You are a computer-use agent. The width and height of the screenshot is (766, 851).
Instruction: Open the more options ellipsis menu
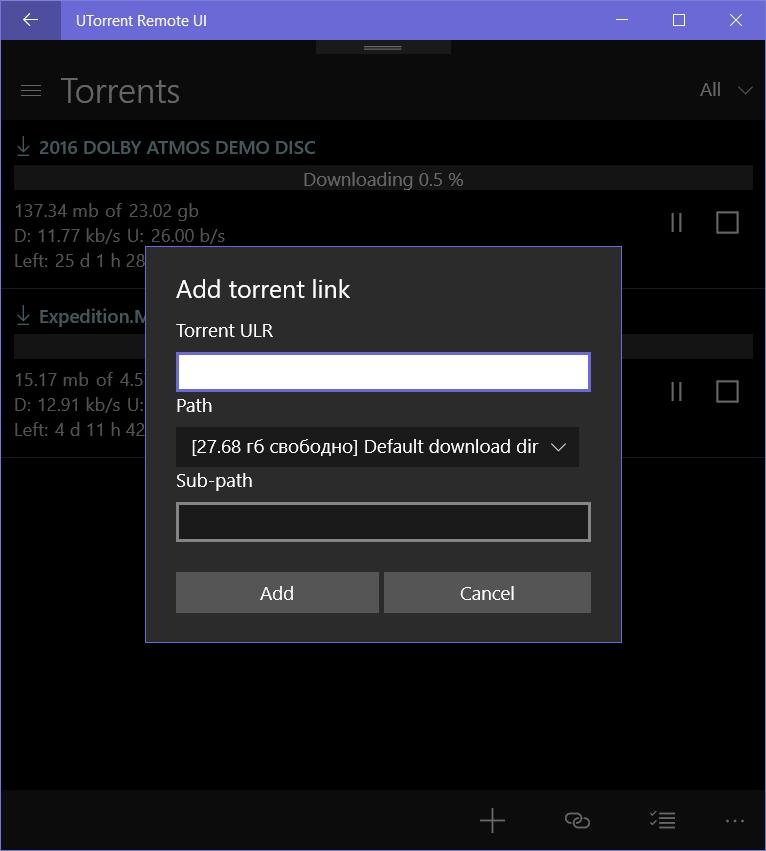(735, 821)
